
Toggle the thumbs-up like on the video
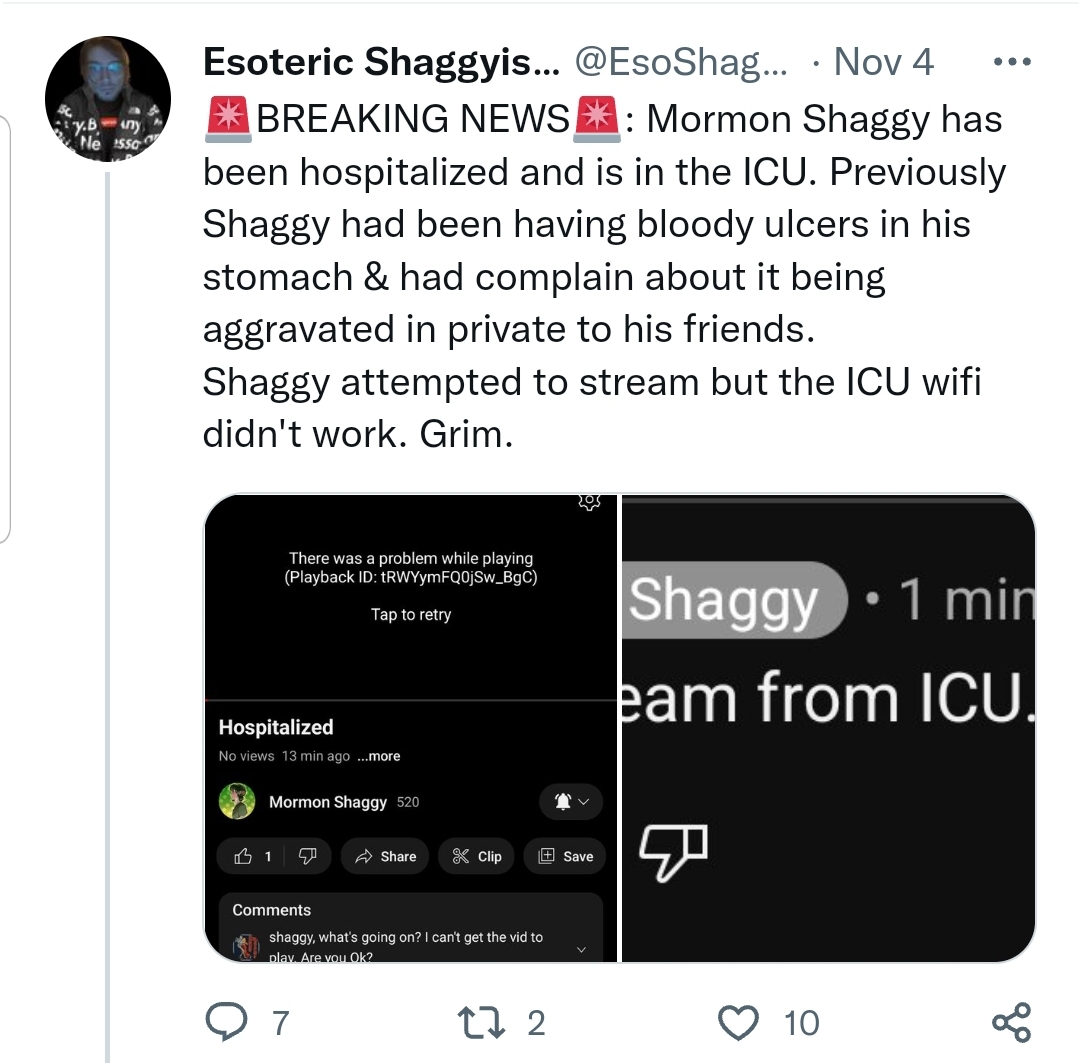click(243, 856)
